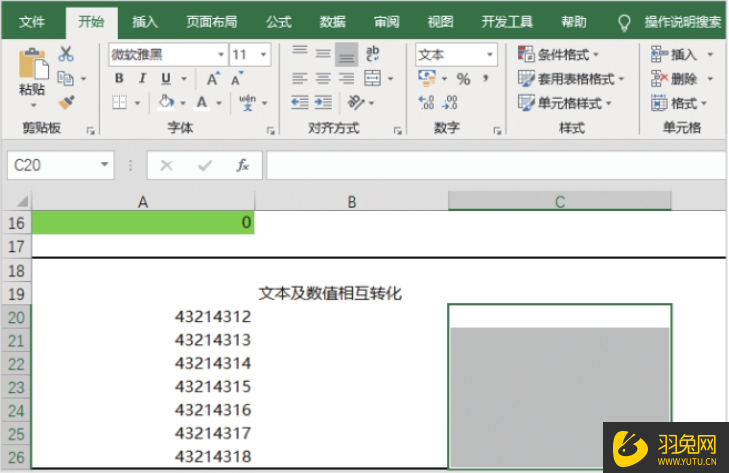Expand the number format dropdown 文本
The height and width of the screenshot is (473, 729).
click(x=490, y=54)
